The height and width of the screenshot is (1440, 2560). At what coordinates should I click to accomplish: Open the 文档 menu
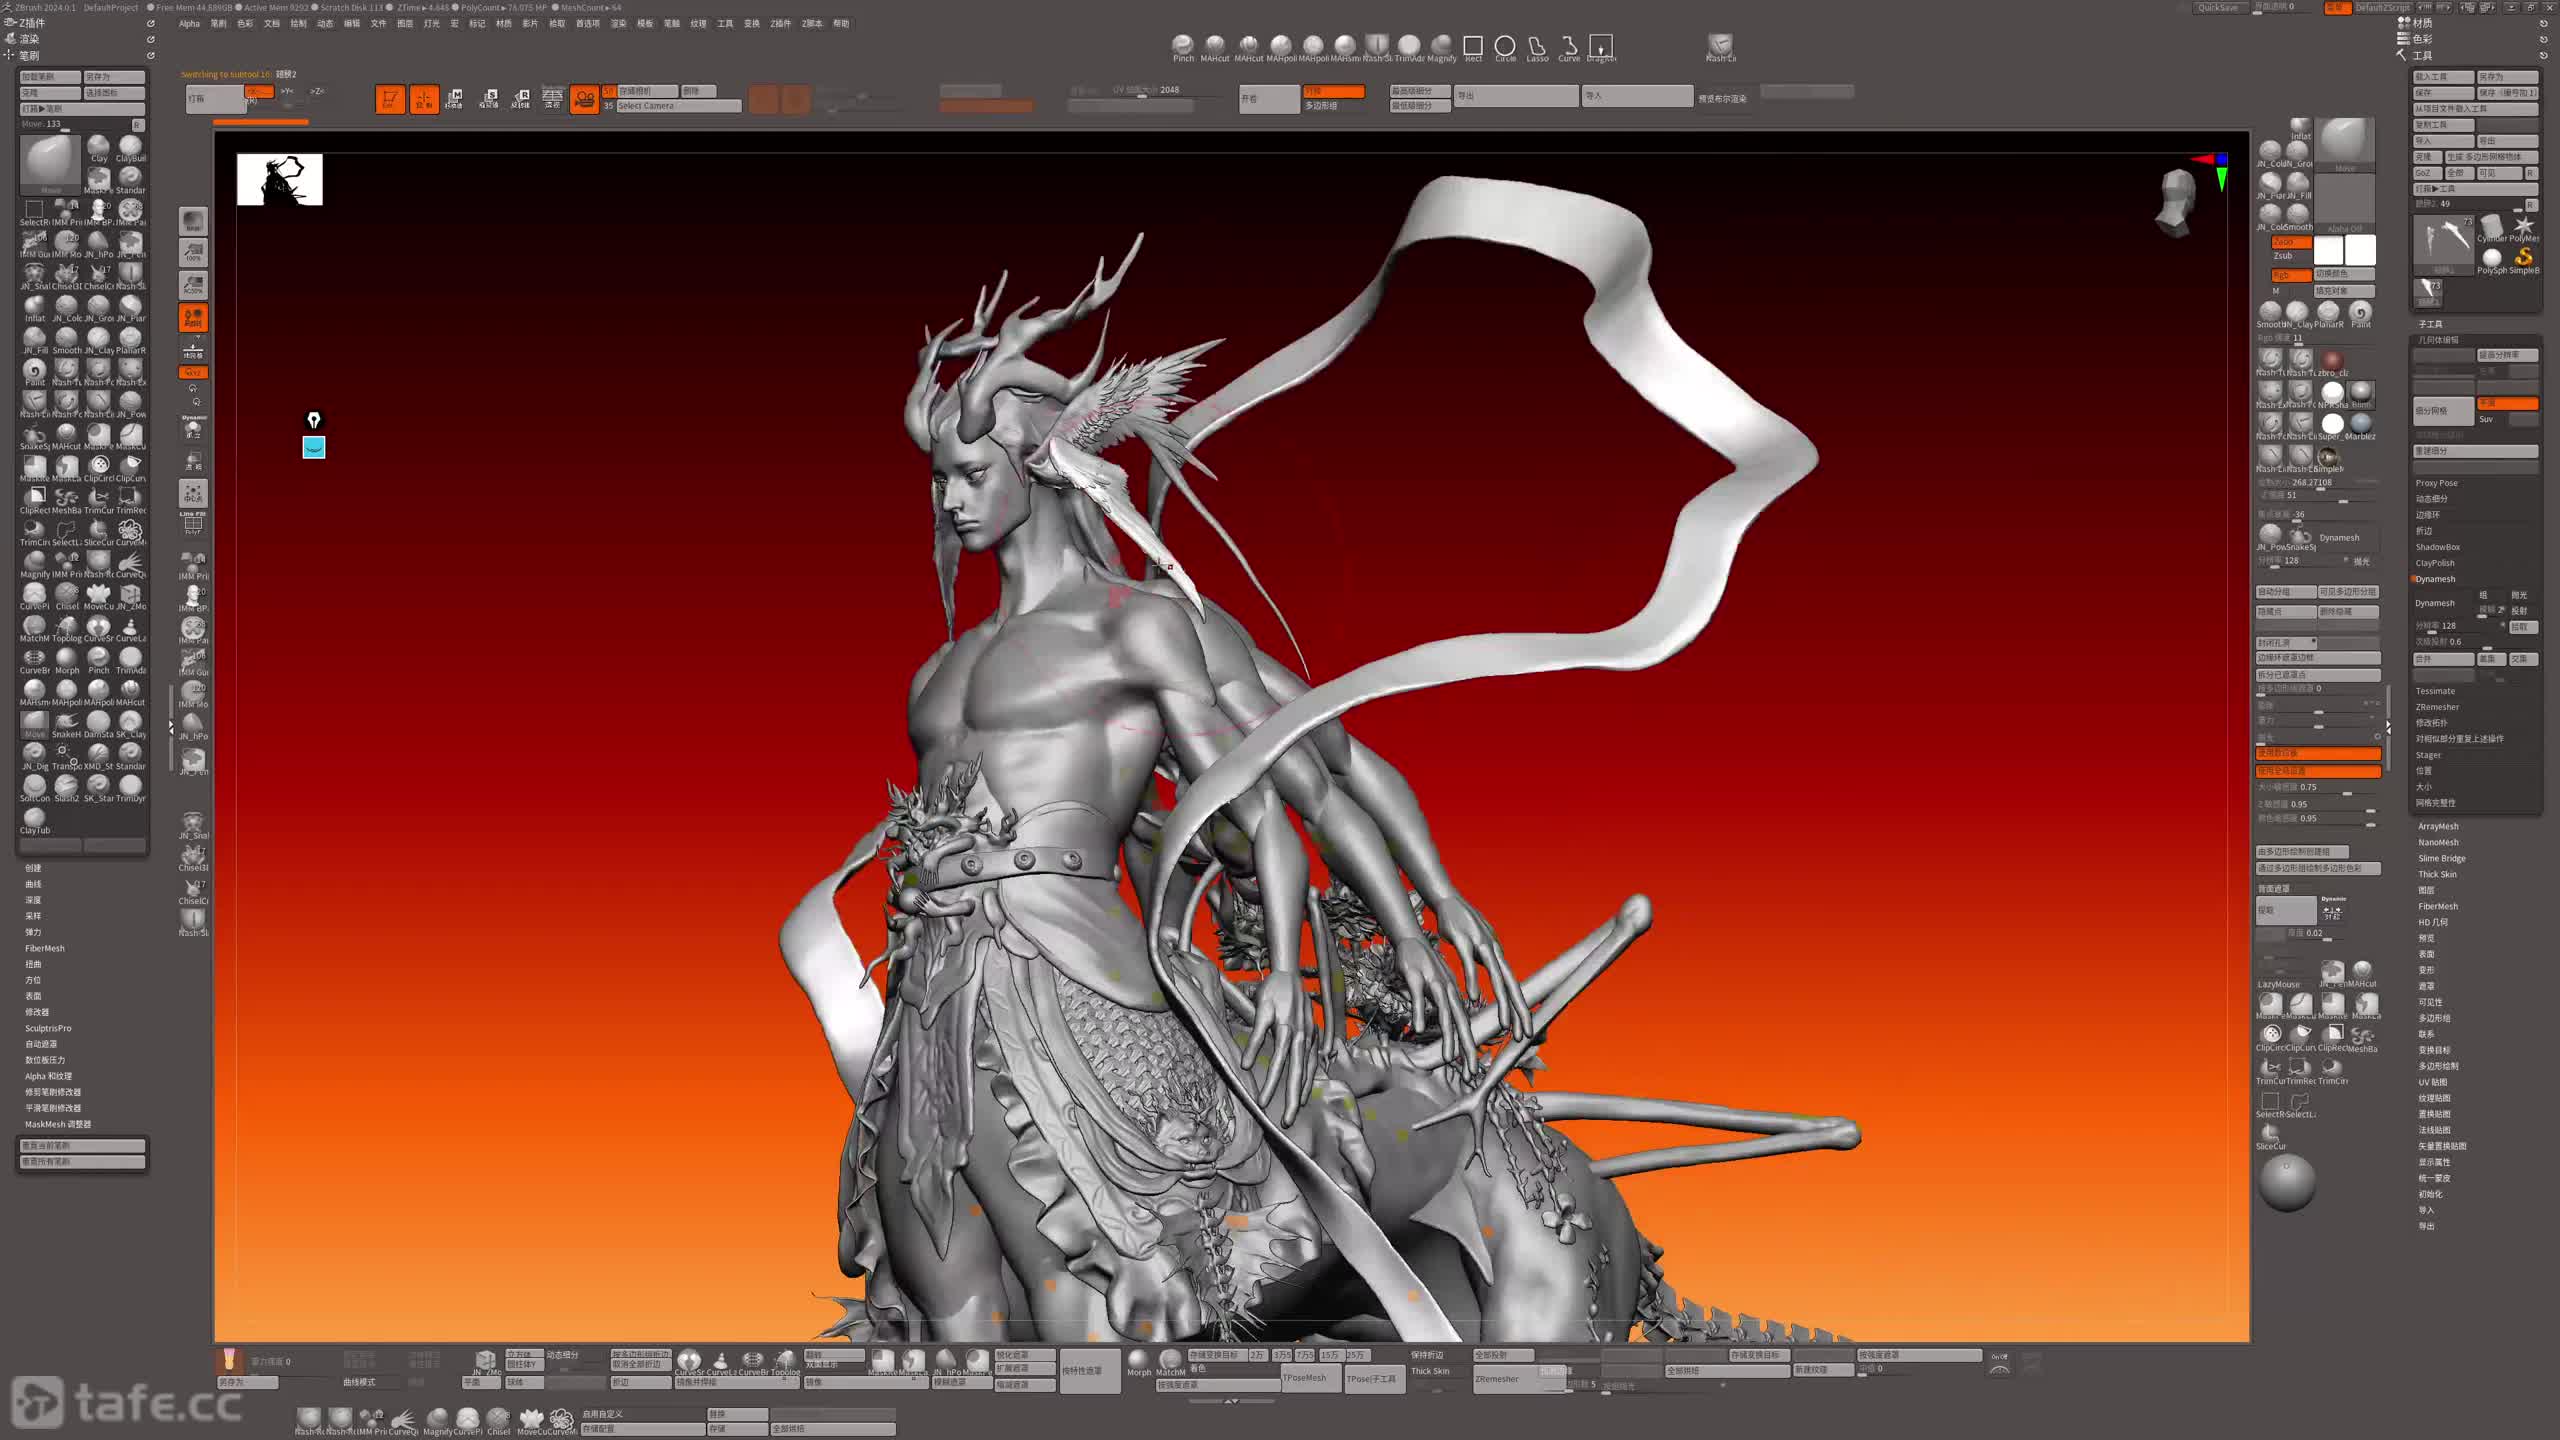pos(272,23)
